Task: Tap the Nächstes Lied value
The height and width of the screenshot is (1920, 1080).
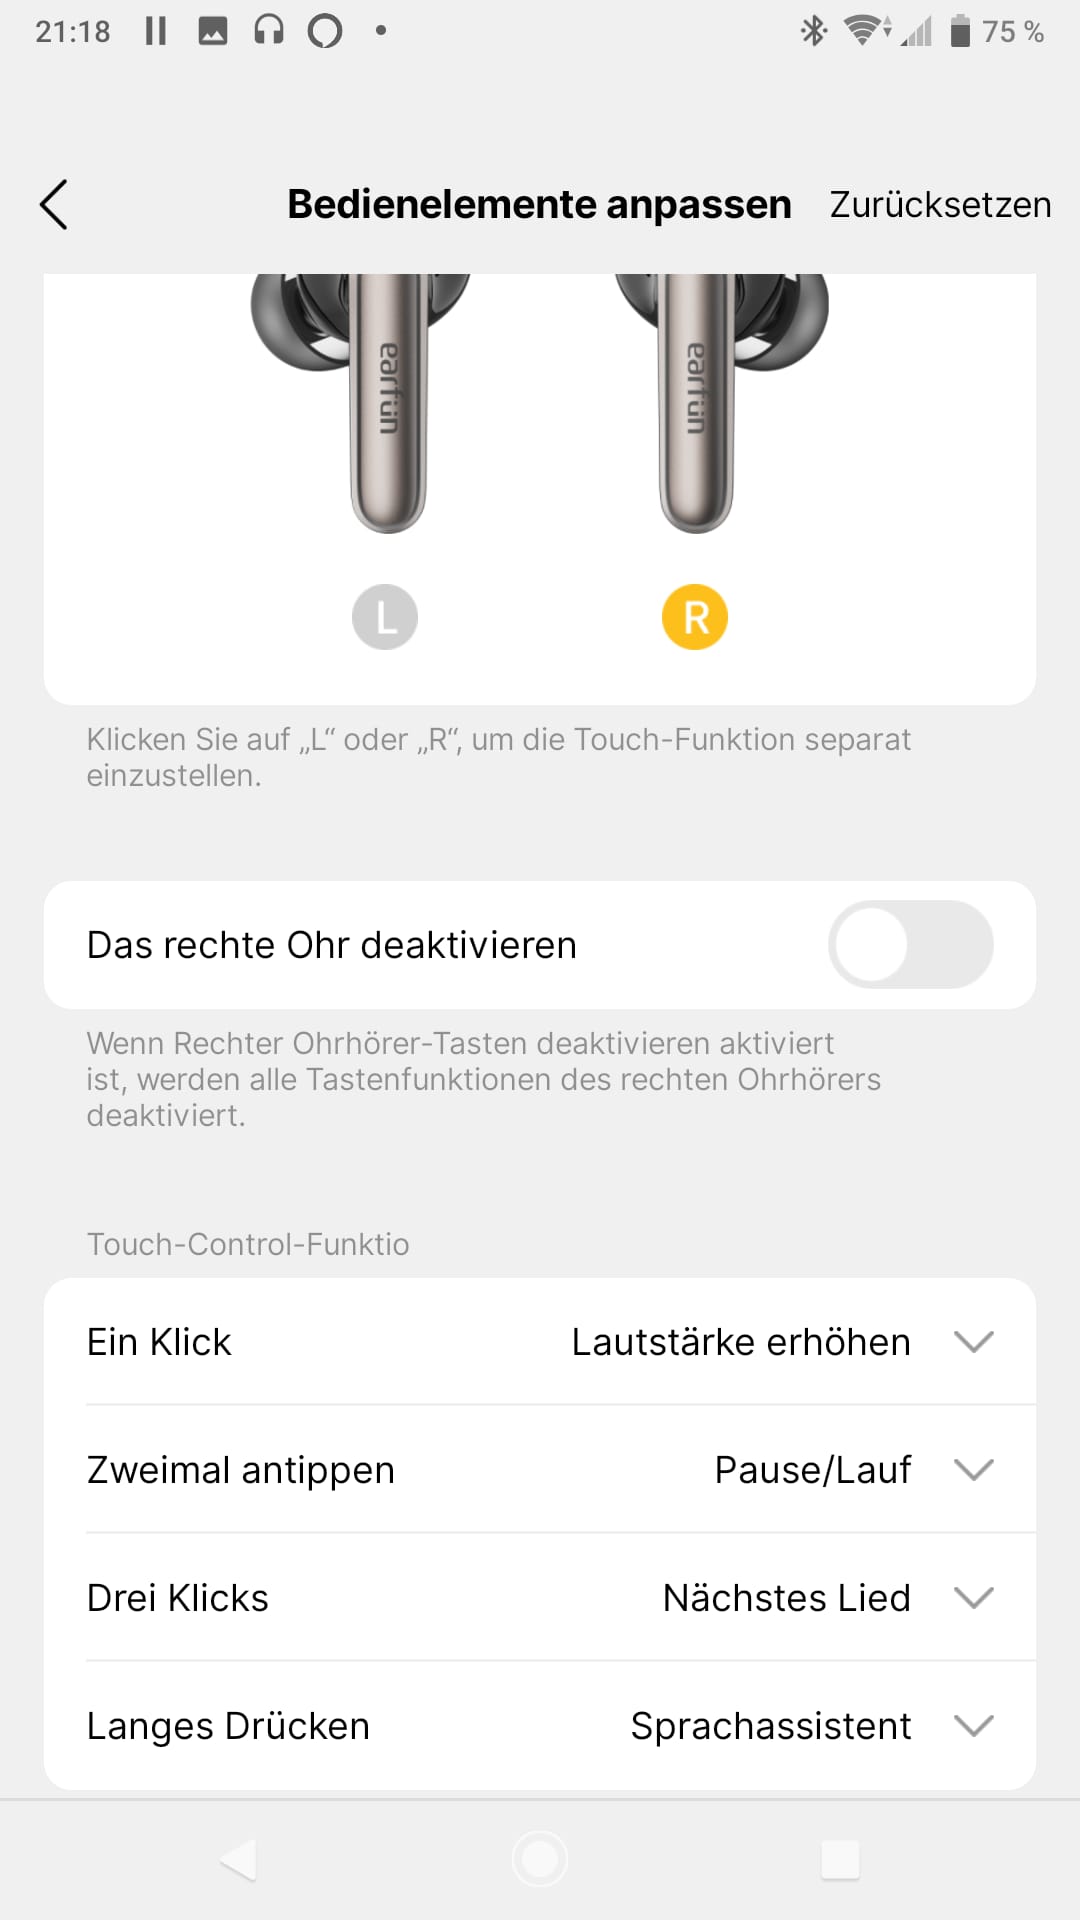Action: pyautogui.click(x=787, y=1598)
